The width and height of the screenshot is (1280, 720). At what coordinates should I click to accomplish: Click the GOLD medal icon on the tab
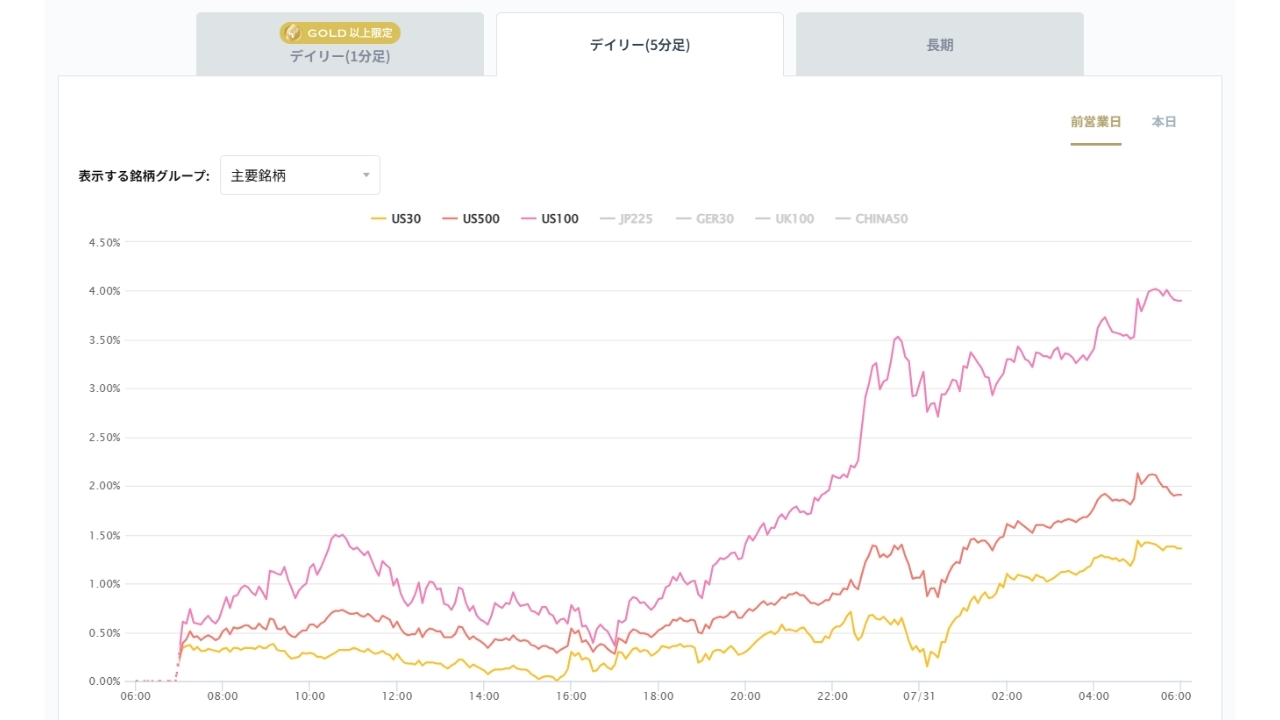(293, 33)
